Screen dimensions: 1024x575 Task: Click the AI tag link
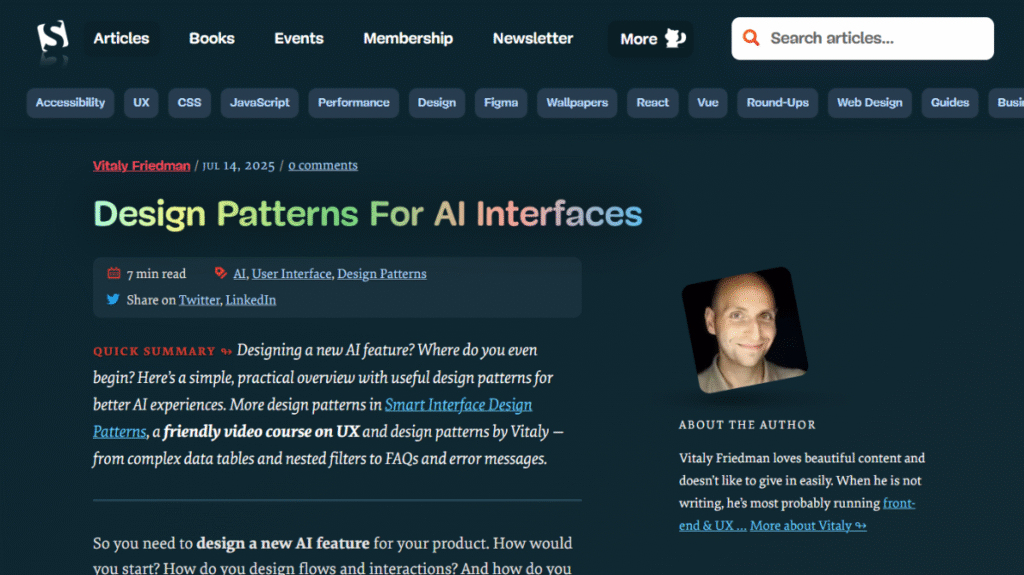(x=240, y=274)
